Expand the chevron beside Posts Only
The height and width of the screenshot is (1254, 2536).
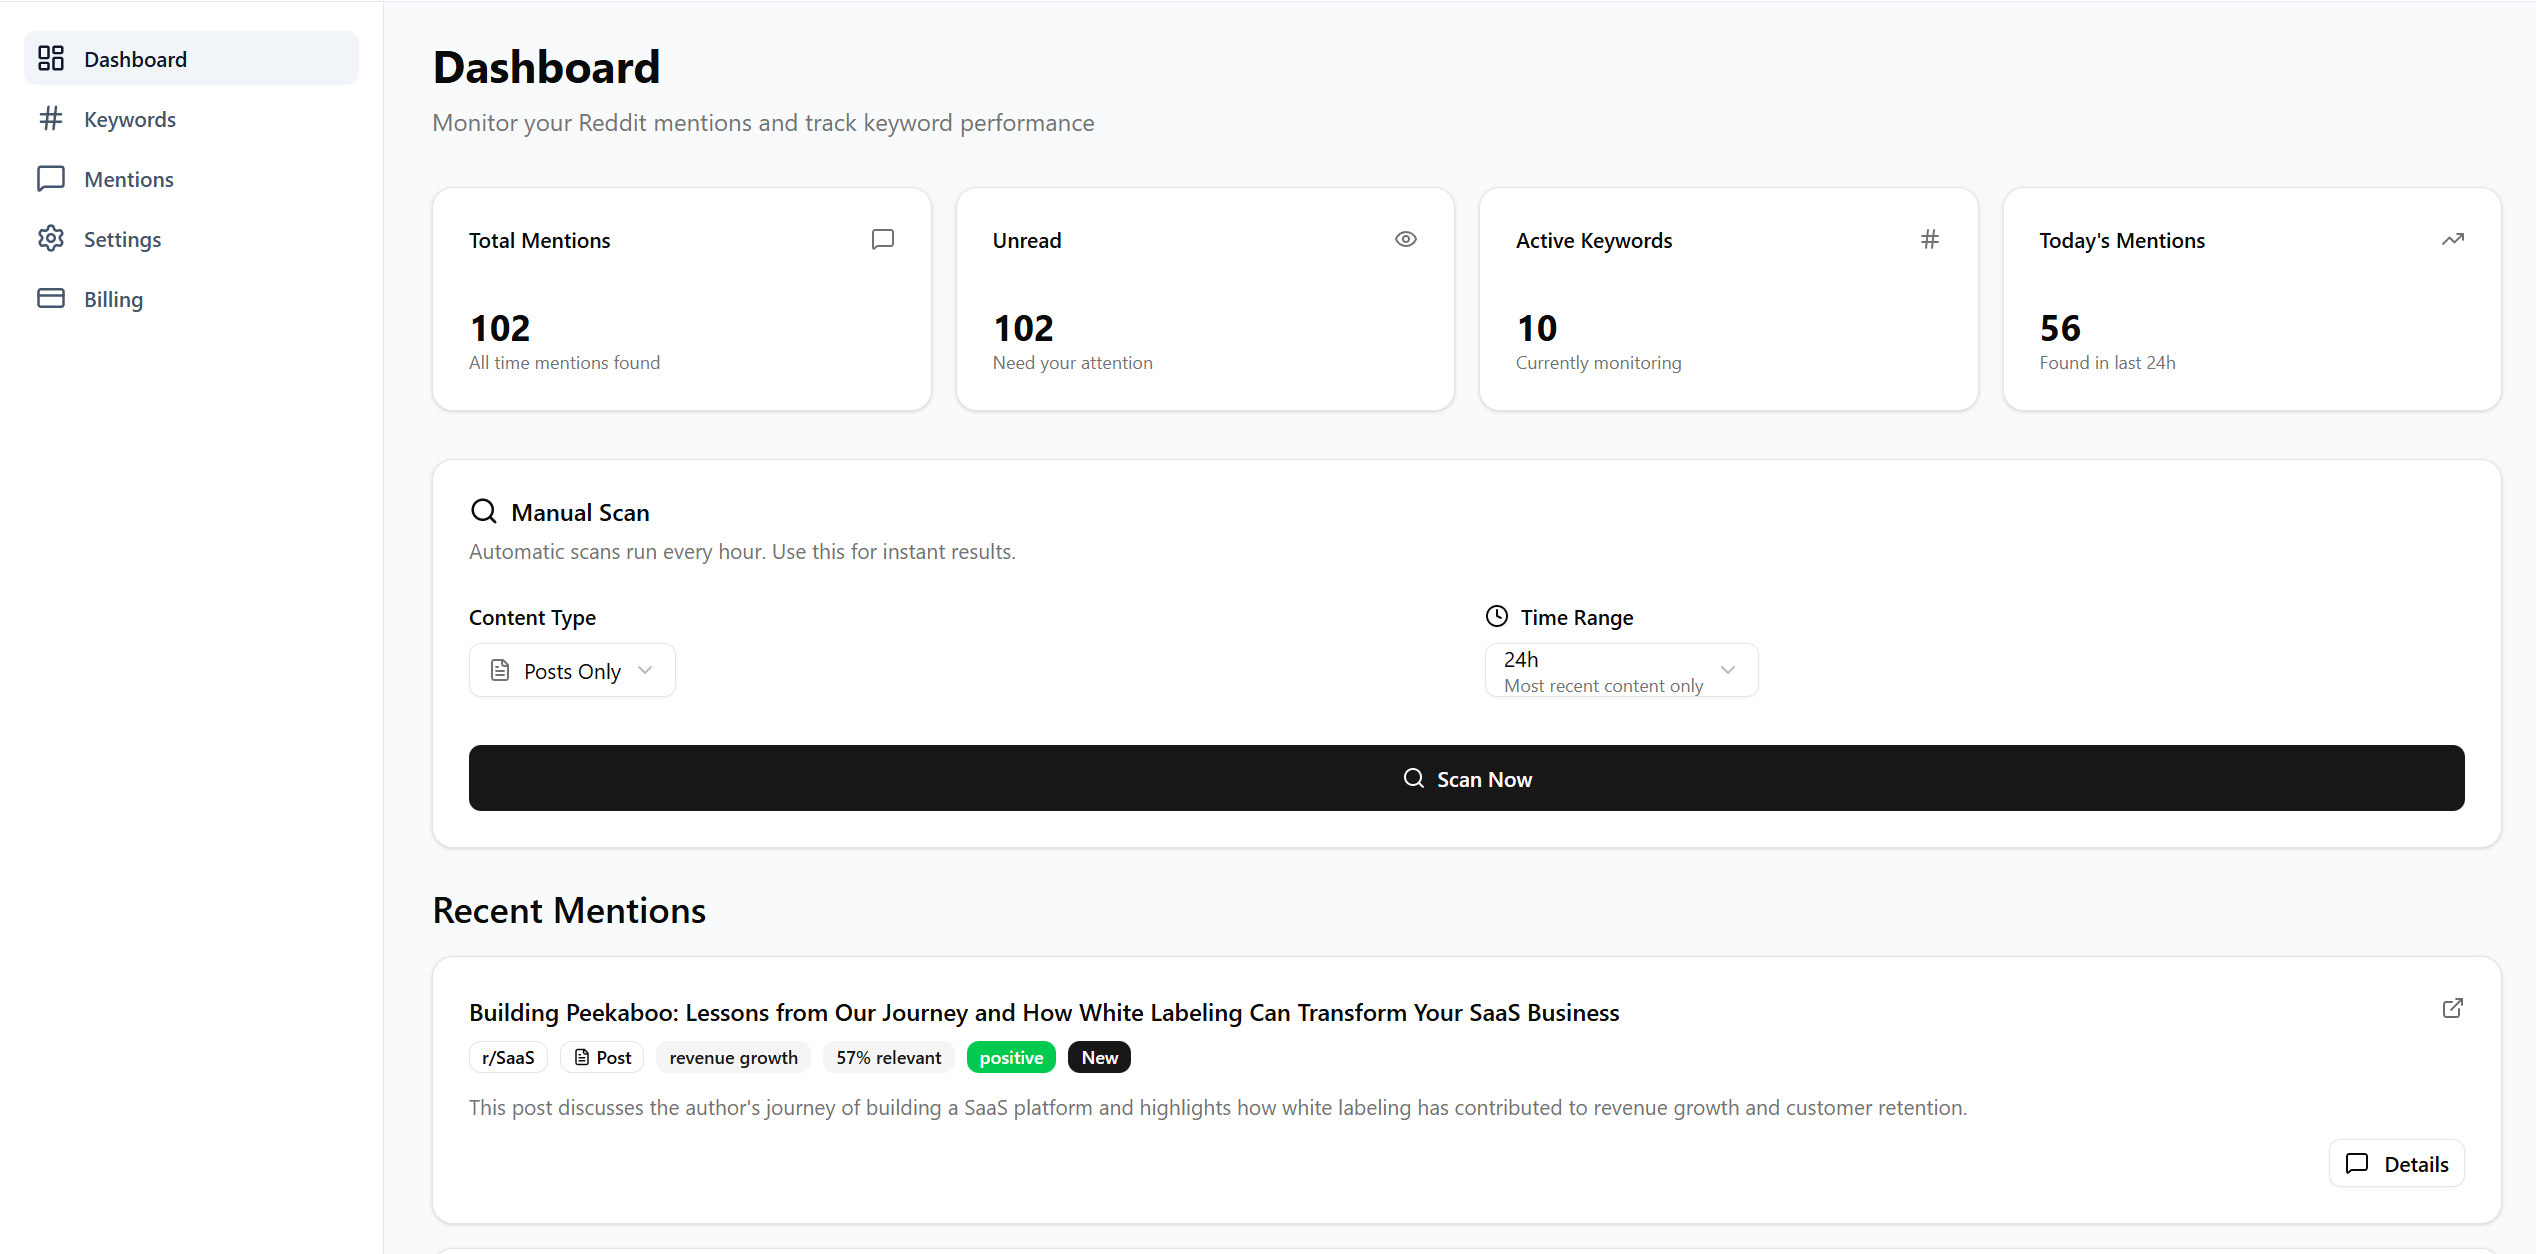(x=645, y=670)
